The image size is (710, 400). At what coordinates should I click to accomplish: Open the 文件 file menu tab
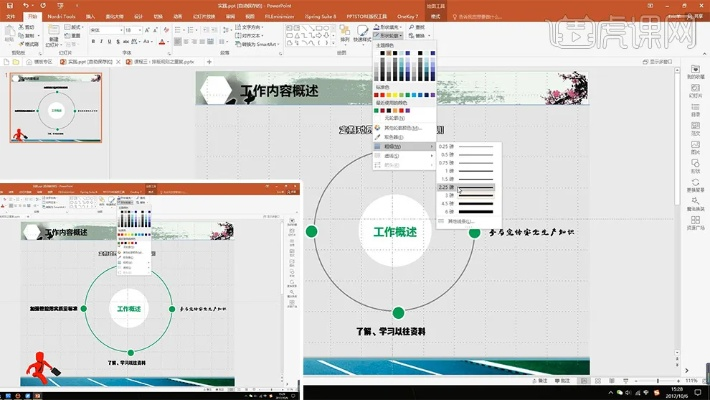(x=11, y=17)
